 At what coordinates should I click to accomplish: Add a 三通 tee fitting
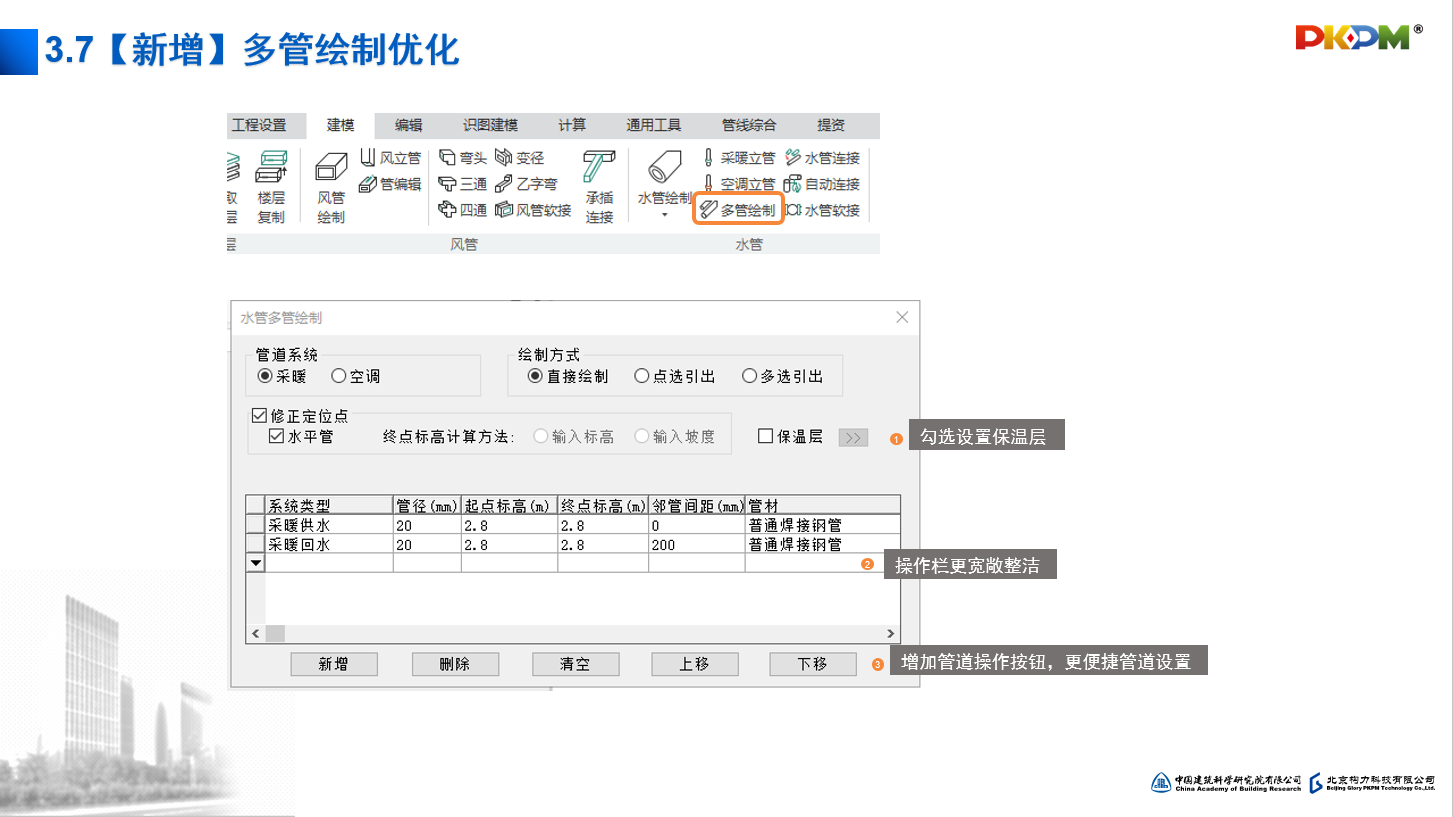463,184
